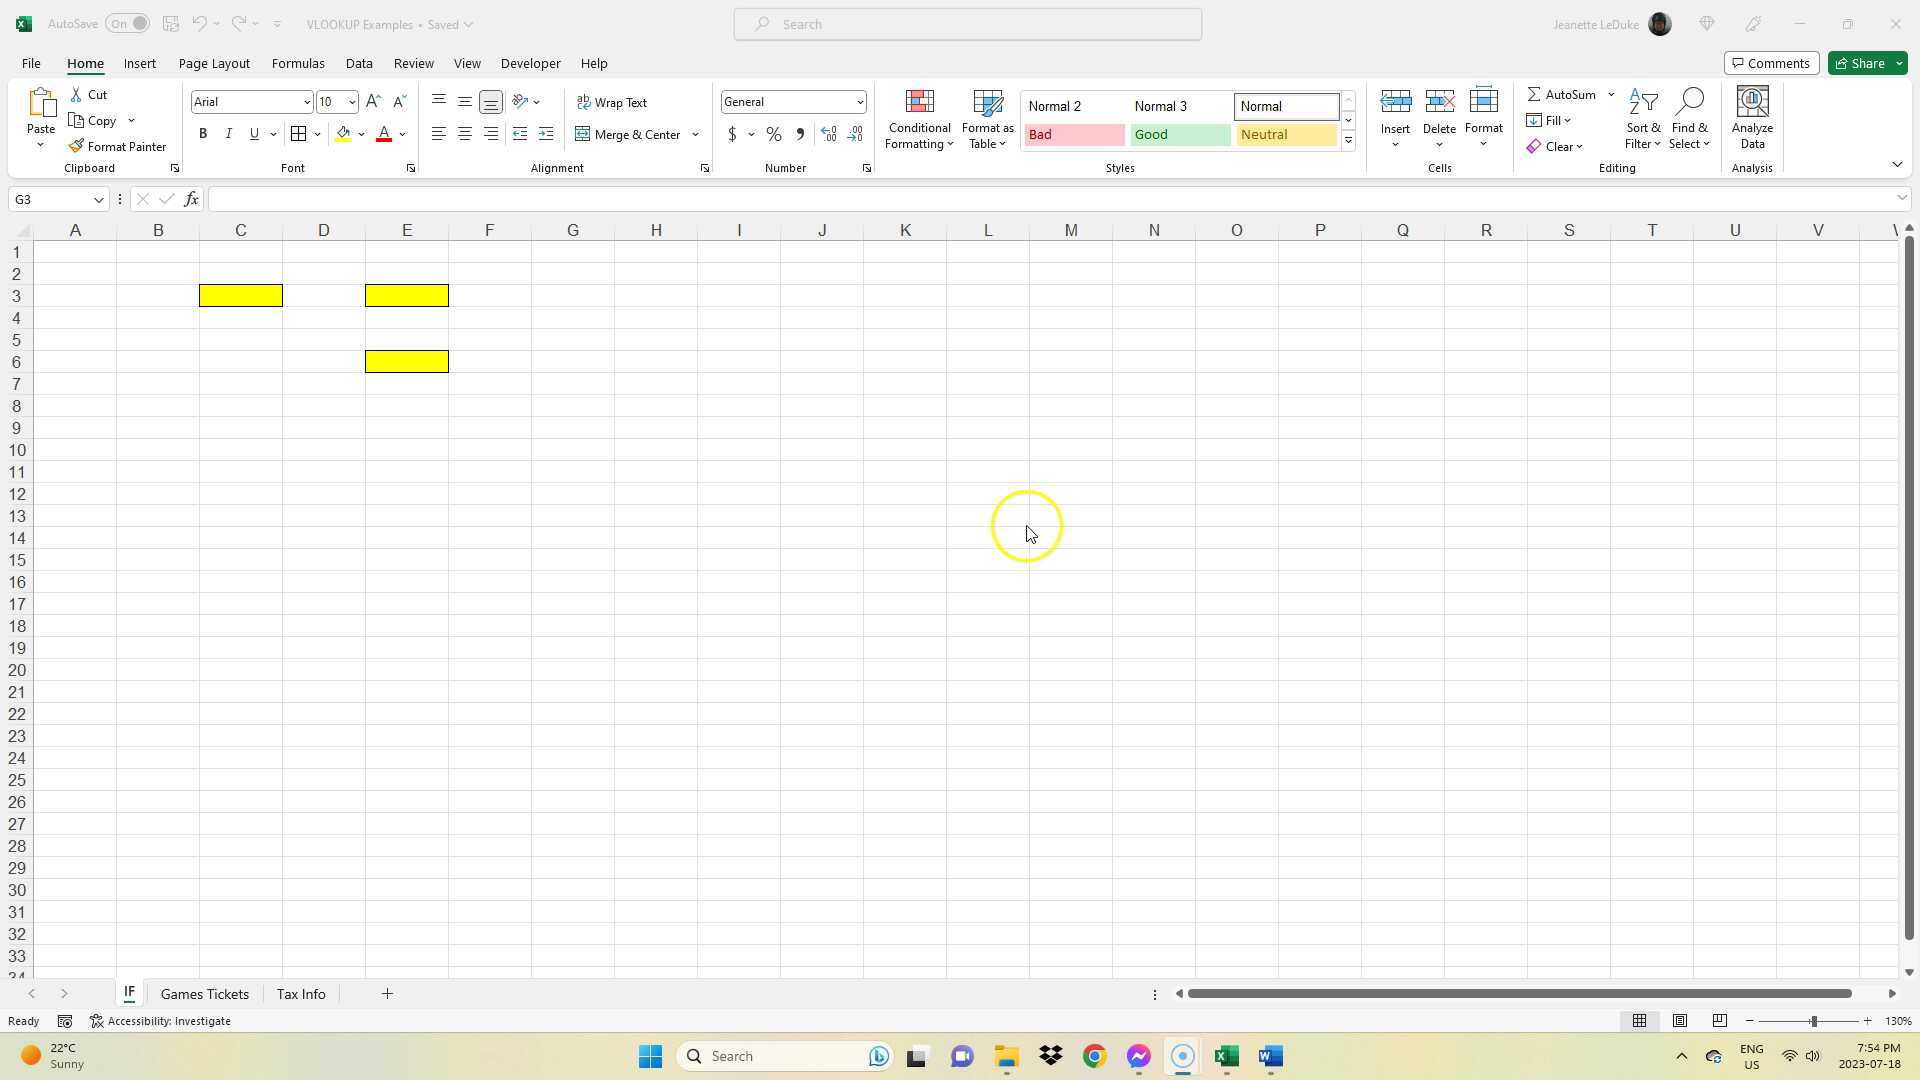Screen dimensions: 1920x1080
Task: Apply the Good cell style
Action: click(x=1179, y=134)
